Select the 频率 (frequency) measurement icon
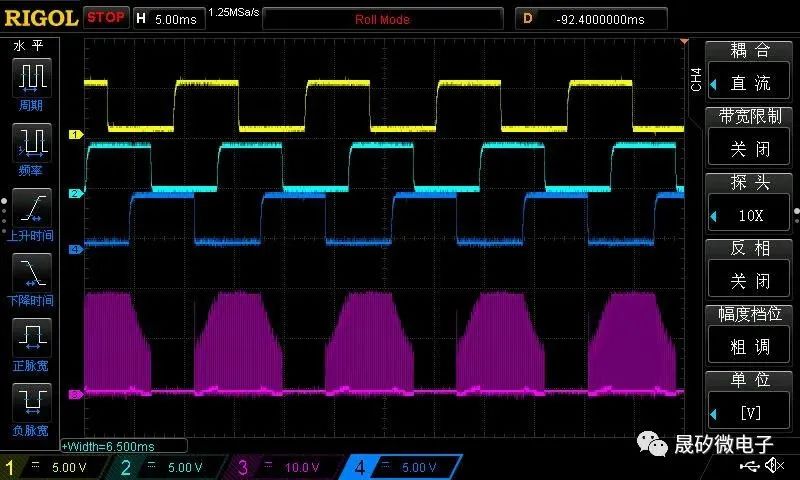 pyautogui.click(x=32, y=142)
